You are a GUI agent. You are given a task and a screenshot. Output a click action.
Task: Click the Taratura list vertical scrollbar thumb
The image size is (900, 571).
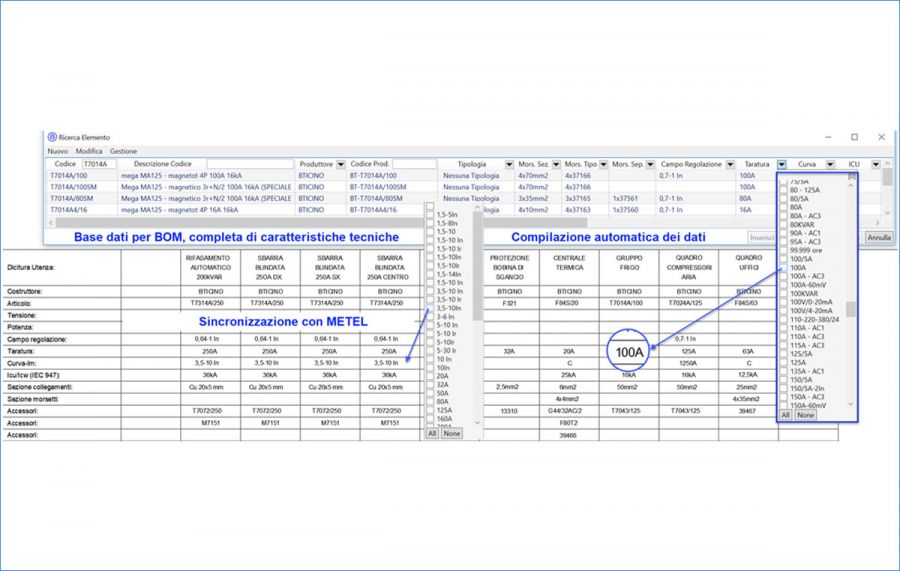tap(851, 309)
